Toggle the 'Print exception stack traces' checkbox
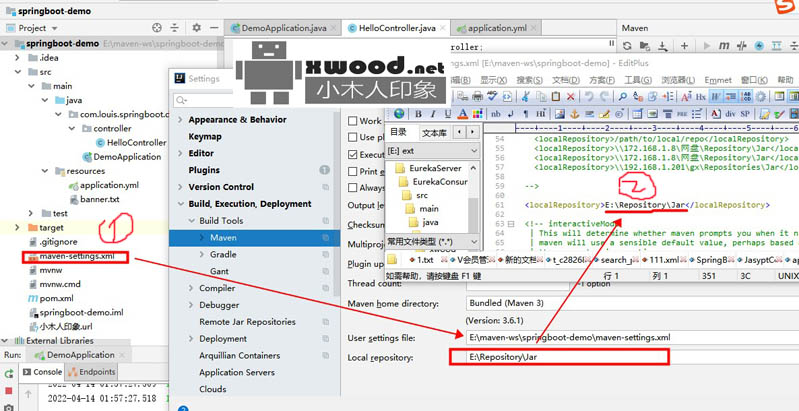799x411 pixels. 352,171
